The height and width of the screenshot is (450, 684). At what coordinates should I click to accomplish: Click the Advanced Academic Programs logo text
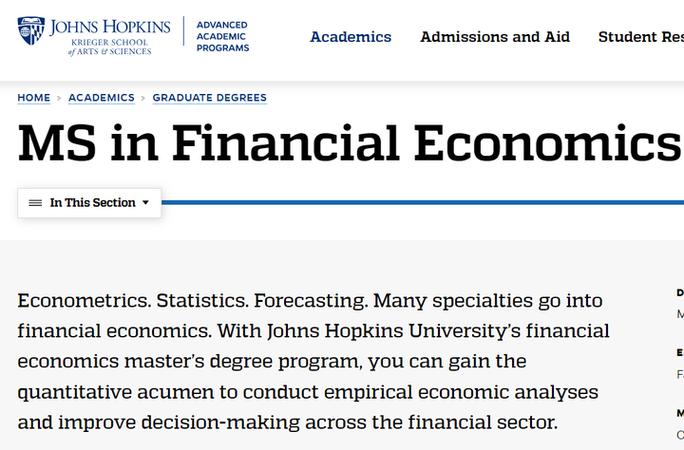222,37
